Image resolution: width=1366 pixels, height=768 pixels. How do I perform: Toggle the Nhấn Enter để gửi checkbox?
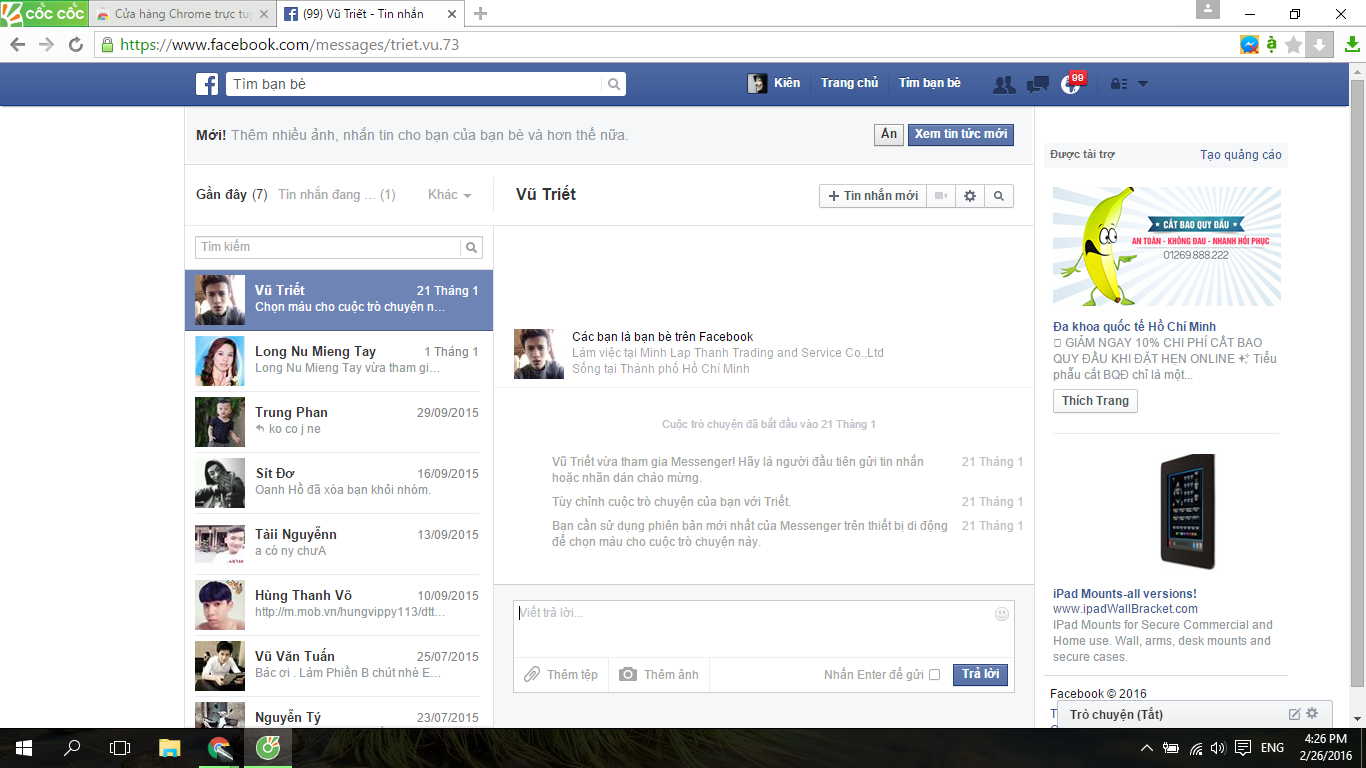click(x=935, y=675)
